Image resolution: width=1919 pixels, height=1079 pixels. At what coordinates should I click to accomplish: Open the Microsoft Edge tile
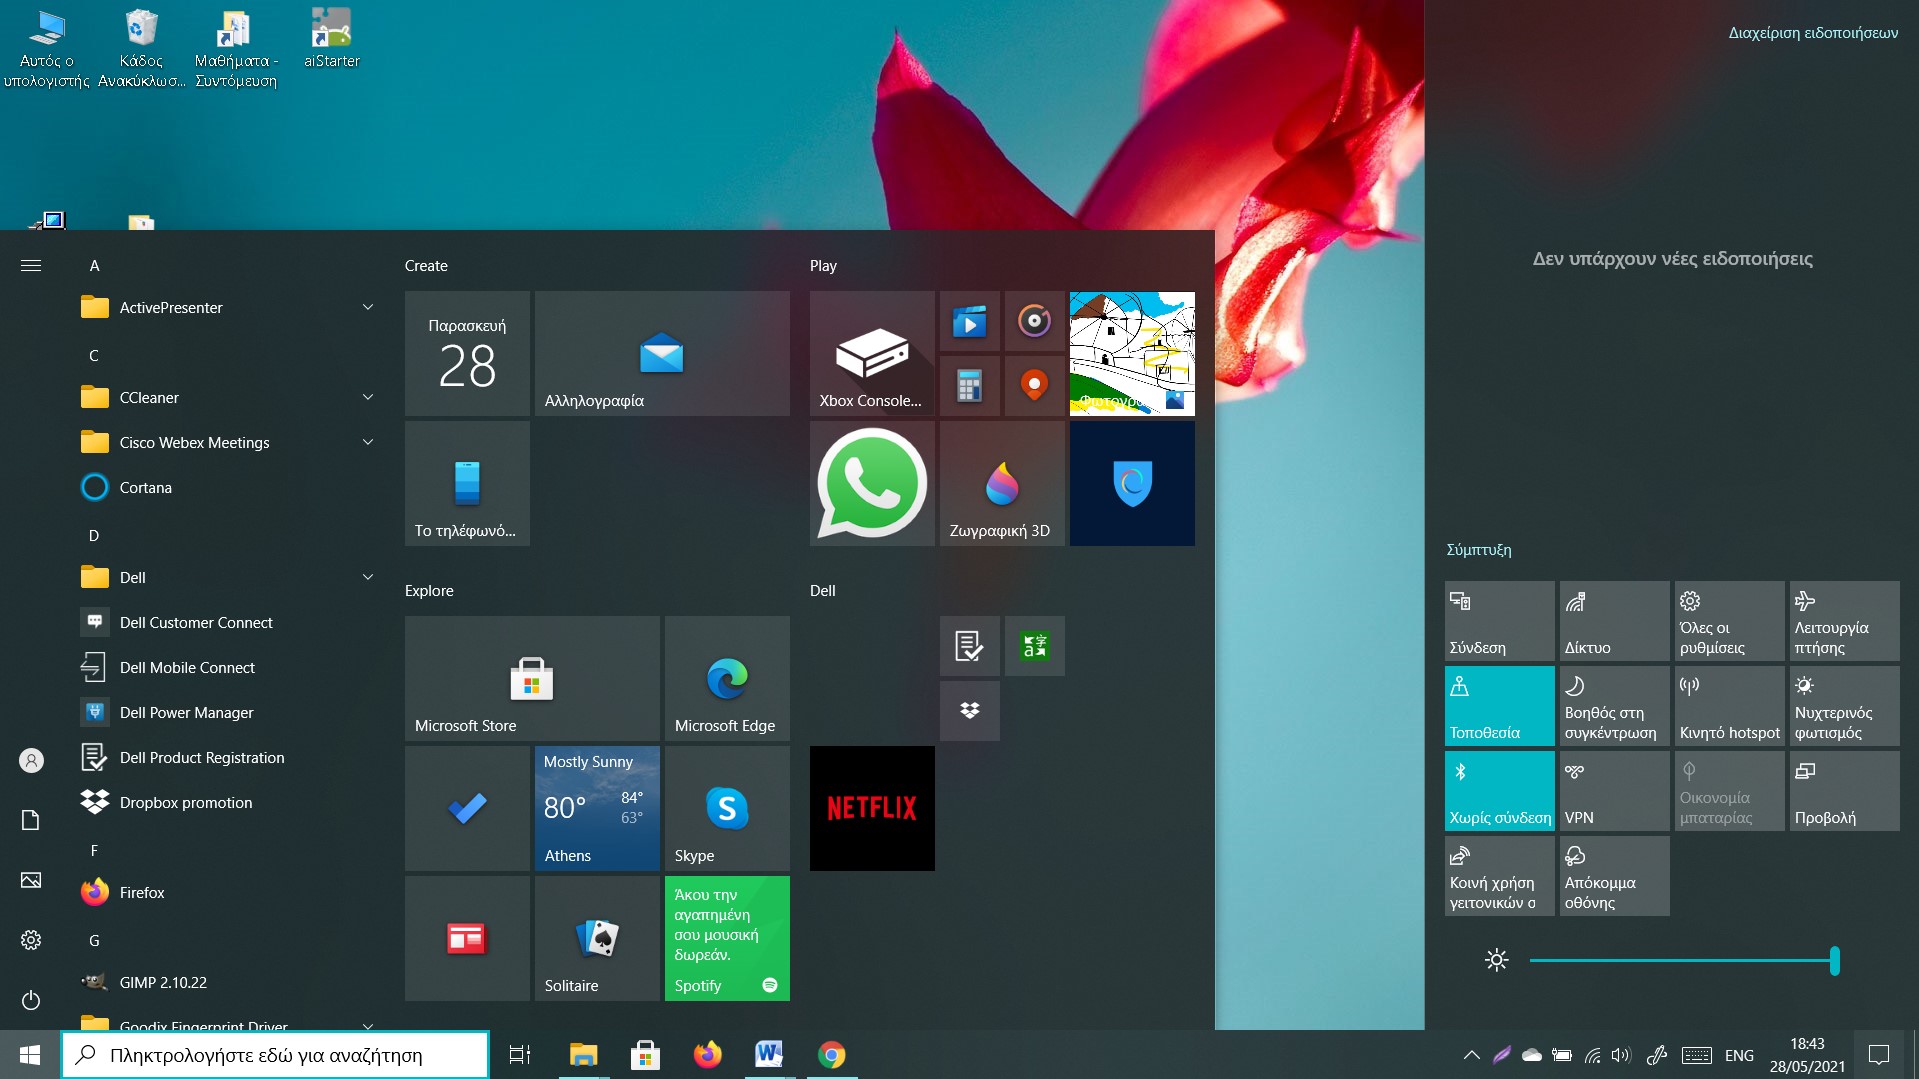[x=727, y=678]
